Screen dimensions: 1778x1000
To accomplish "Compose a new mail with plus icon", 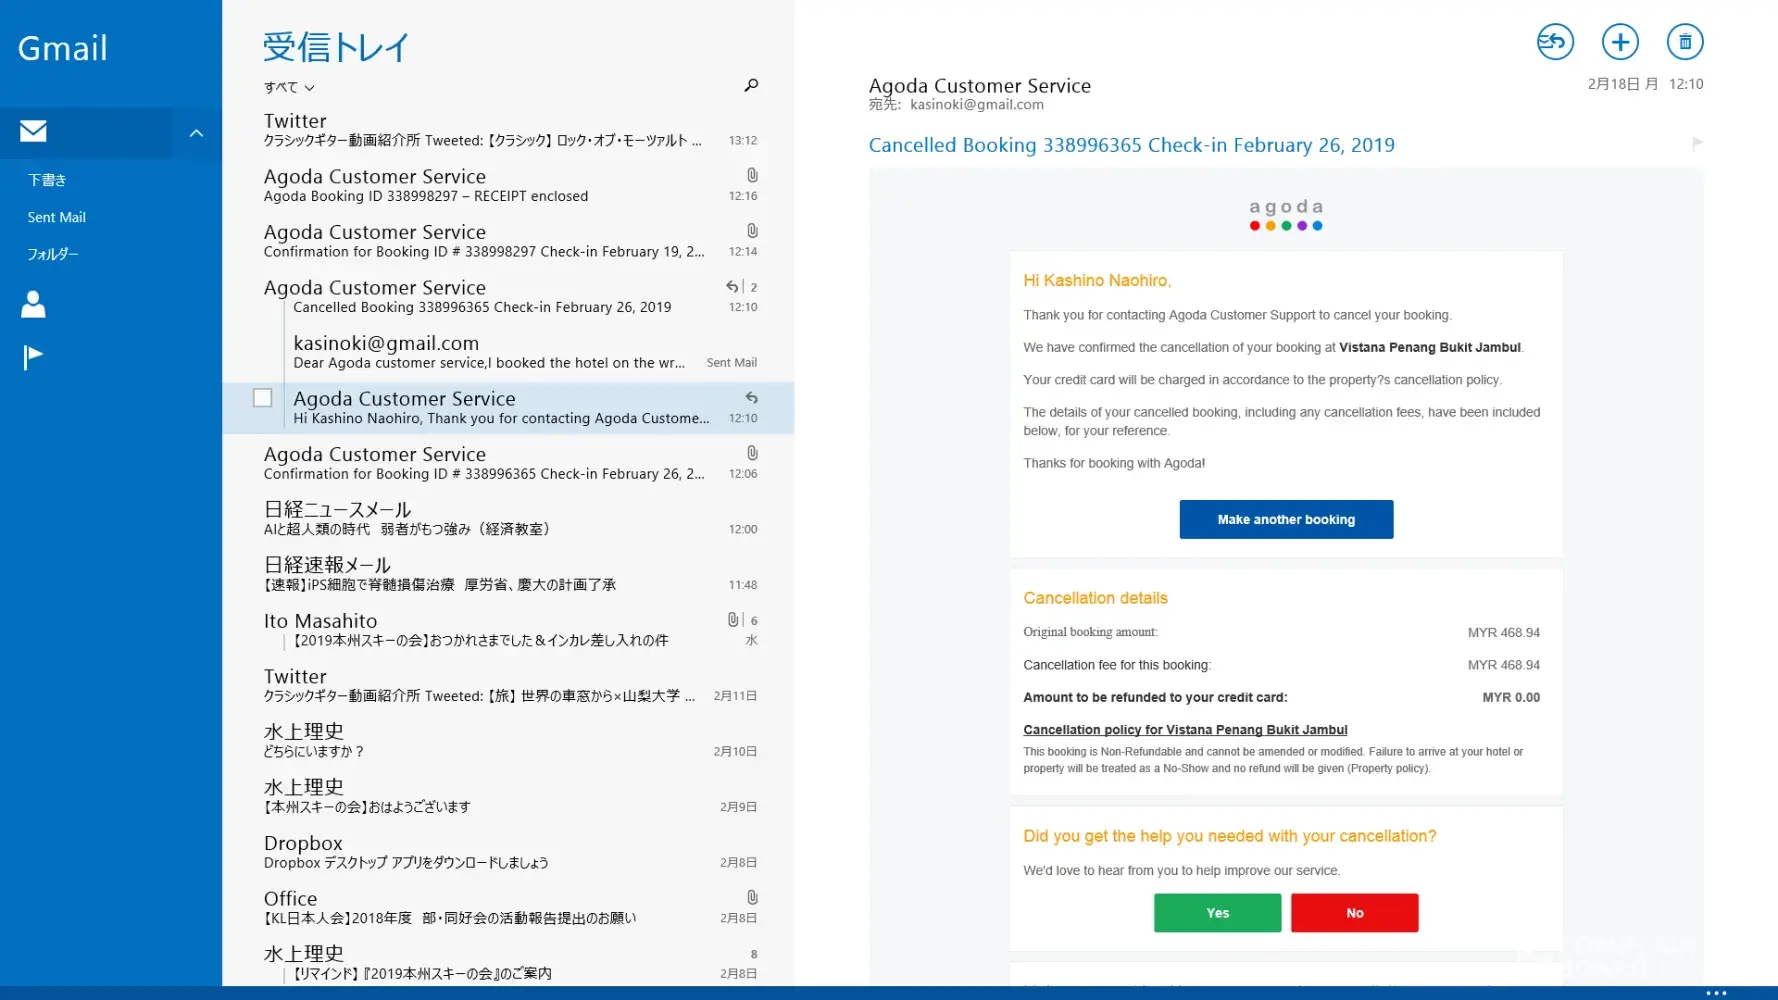I will 1620,42.
